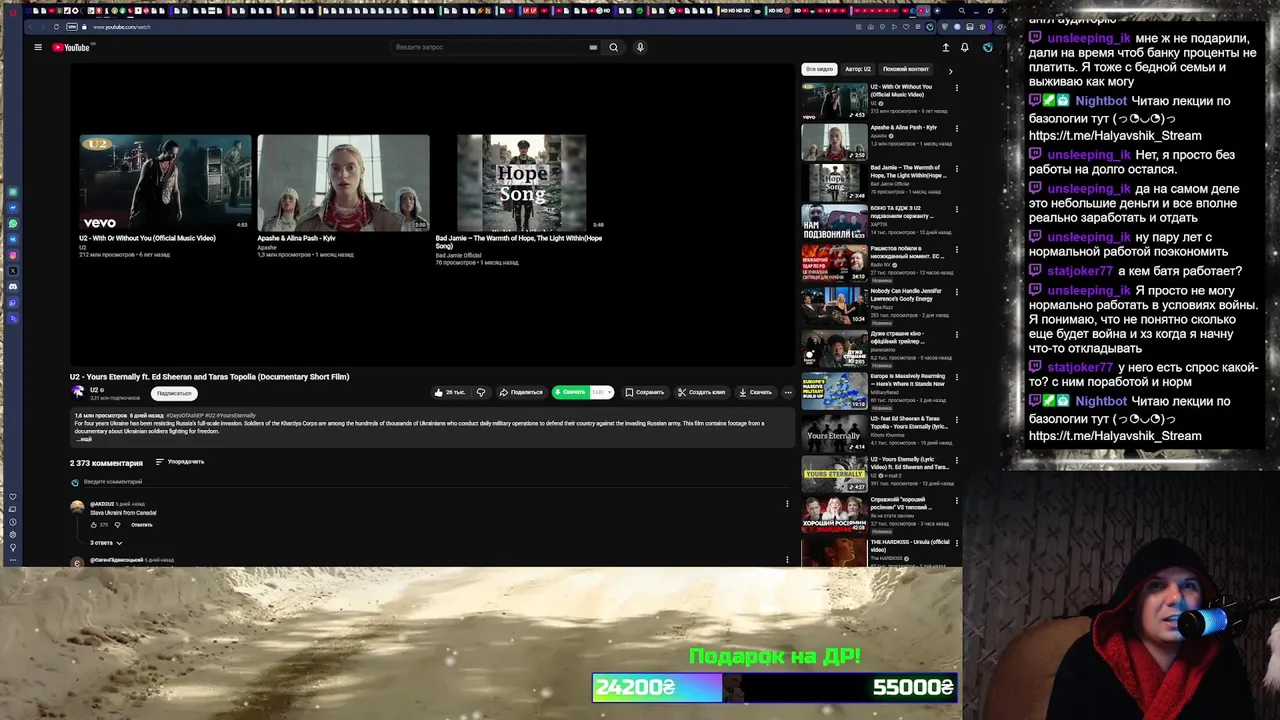Screen dimensions: 1280x720
Task: Click the browser reload button
Action: pyautogui.click(x=56, y=27)
